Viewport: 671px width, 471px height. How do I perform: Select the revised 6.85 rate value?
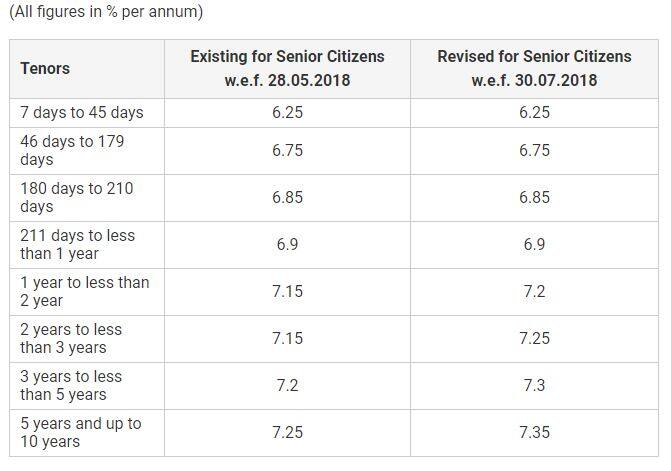coord(534,197)
